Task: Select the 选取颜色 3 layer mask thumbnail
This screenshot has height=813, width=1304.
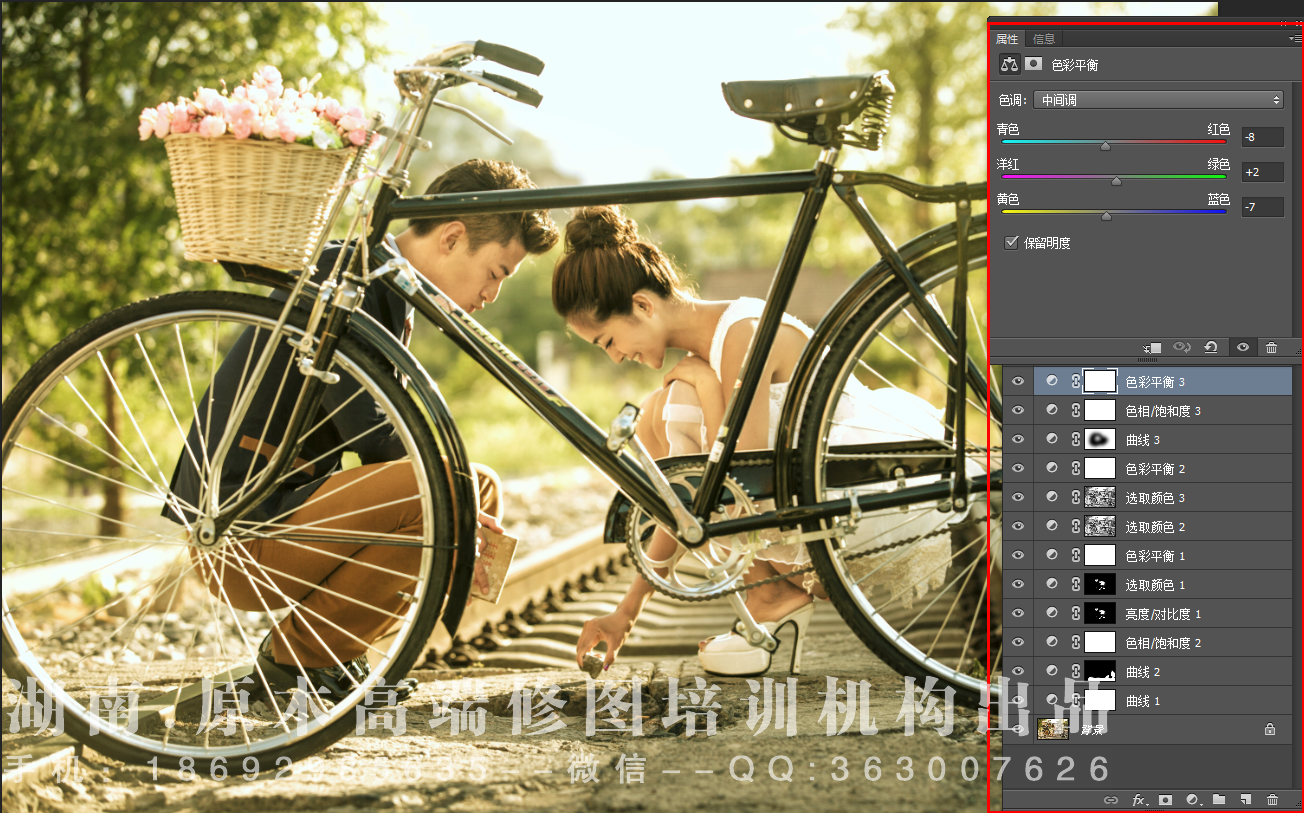Action: click(1100, 497)
